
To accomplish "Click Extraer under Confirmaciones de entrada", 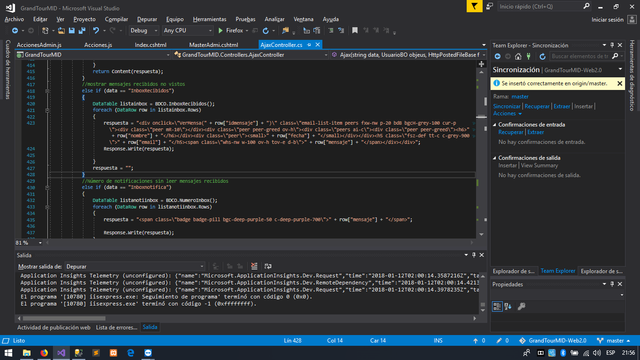I will click(536, 132).
